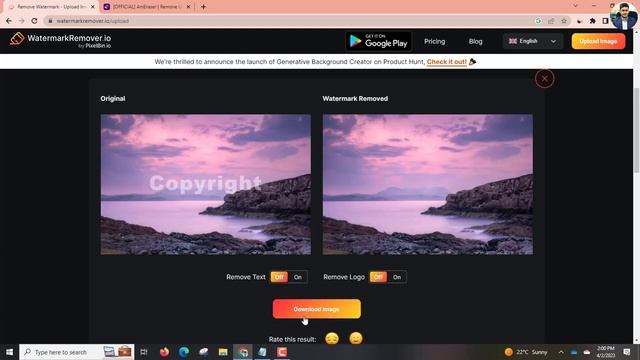Open the browser side panel icon
This screenshot has width=640, height=360.
[605, 21]
